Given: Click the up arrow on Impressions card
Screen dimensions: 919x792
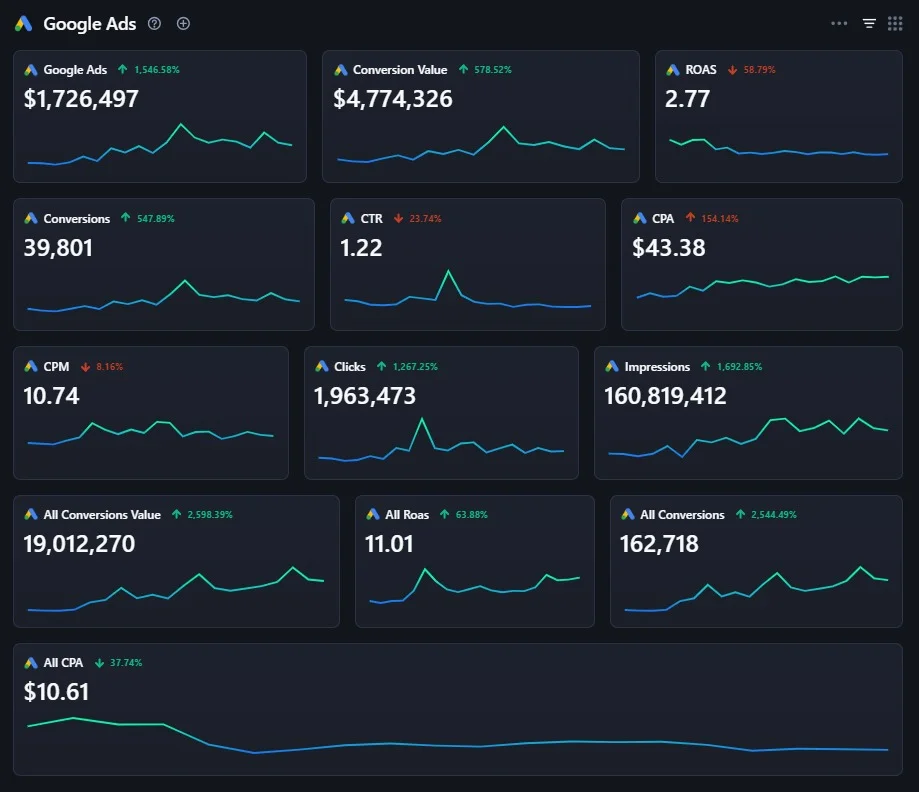Looking at the screenshot, I should (706, 366).
